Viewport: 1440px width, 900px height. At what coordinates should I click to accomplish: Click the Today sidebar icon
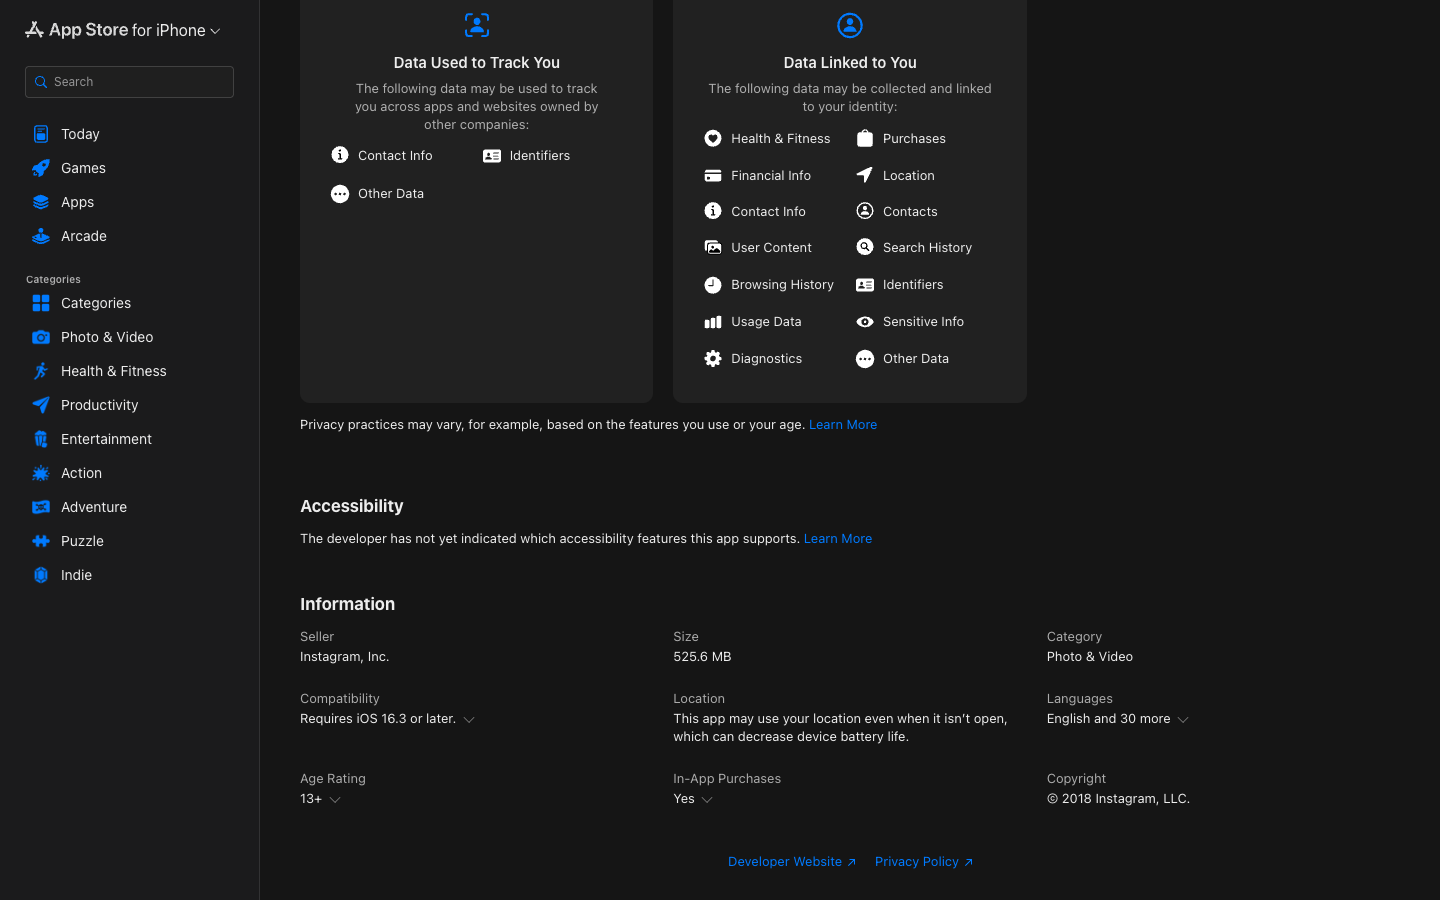click(41, 134)
